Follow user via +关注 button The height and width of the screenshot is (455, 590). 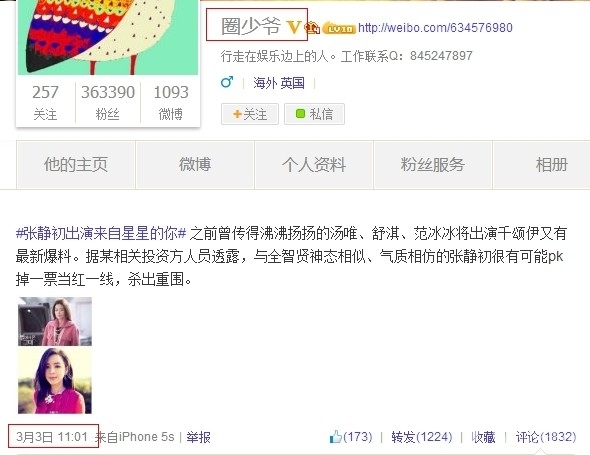(250, 114)
